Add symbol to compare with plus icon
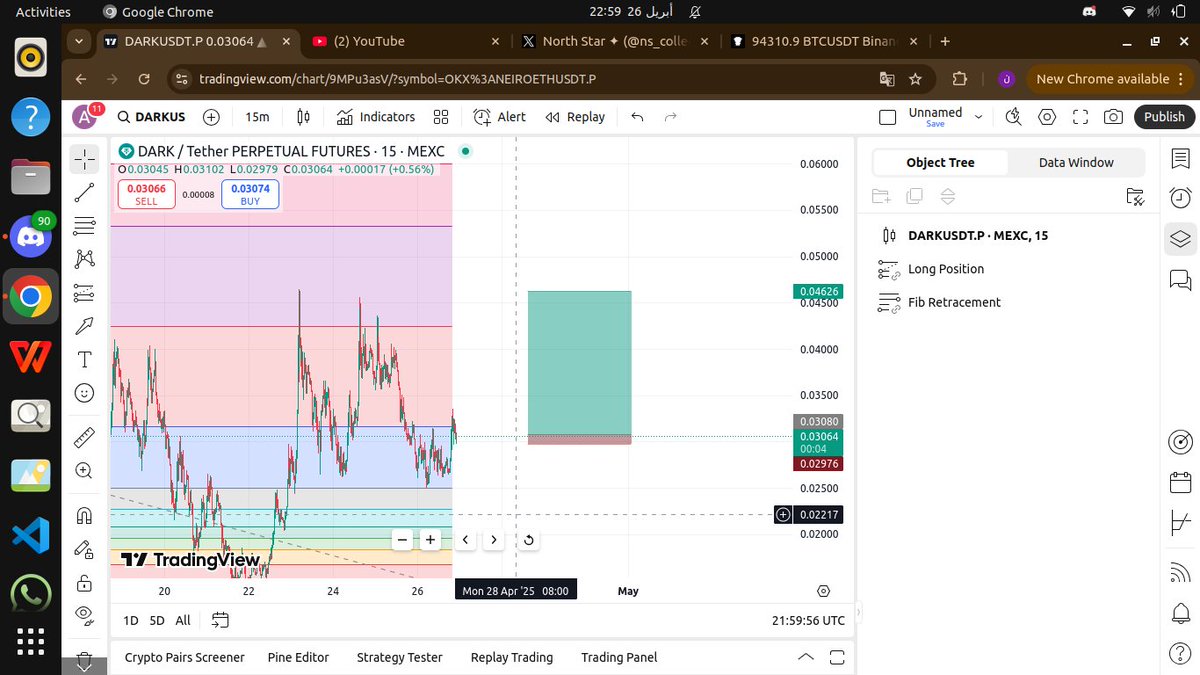The height and width of the screenshot is (675, 1200). (211, 117)
